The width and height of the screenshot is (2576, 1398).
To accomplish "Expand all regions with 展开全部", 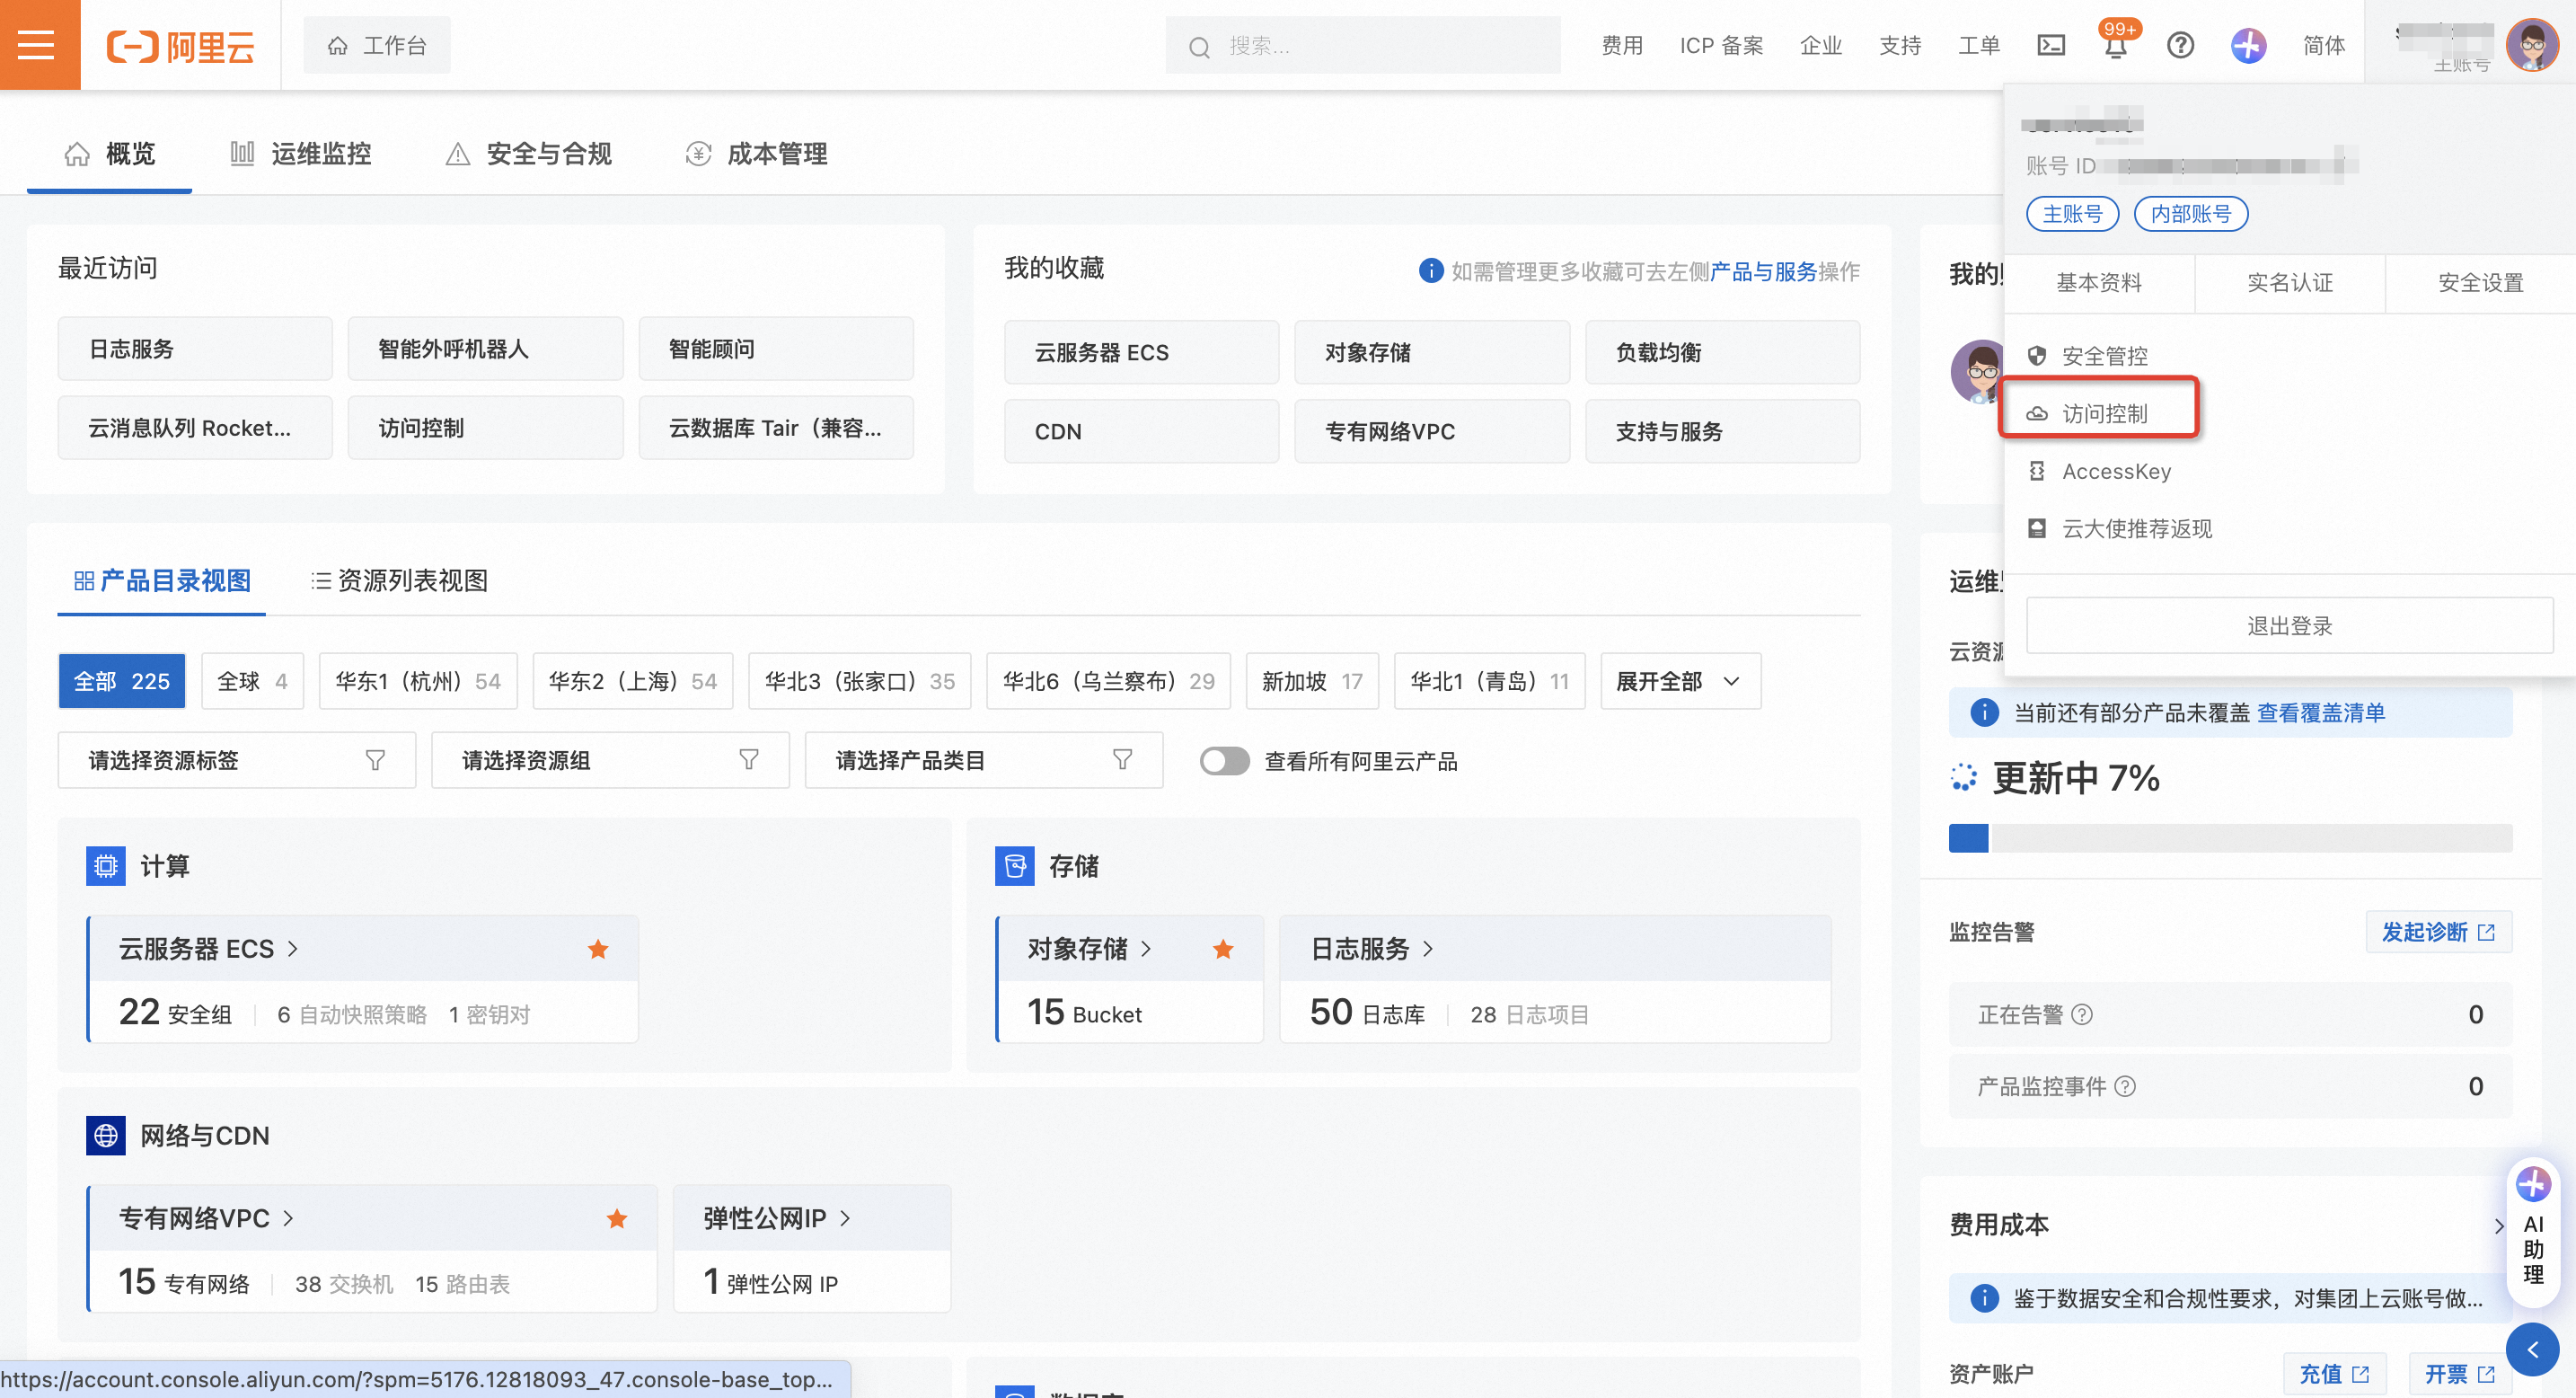I will [x=1680, y=681].
